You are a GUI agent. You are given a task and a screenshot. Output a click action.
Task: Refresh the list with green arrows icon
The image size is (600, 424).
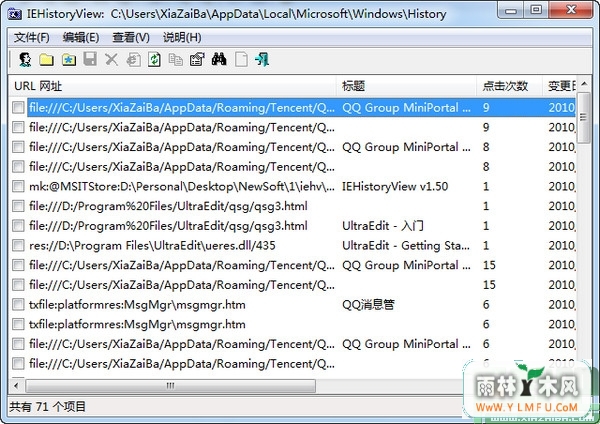click(154, 60)
